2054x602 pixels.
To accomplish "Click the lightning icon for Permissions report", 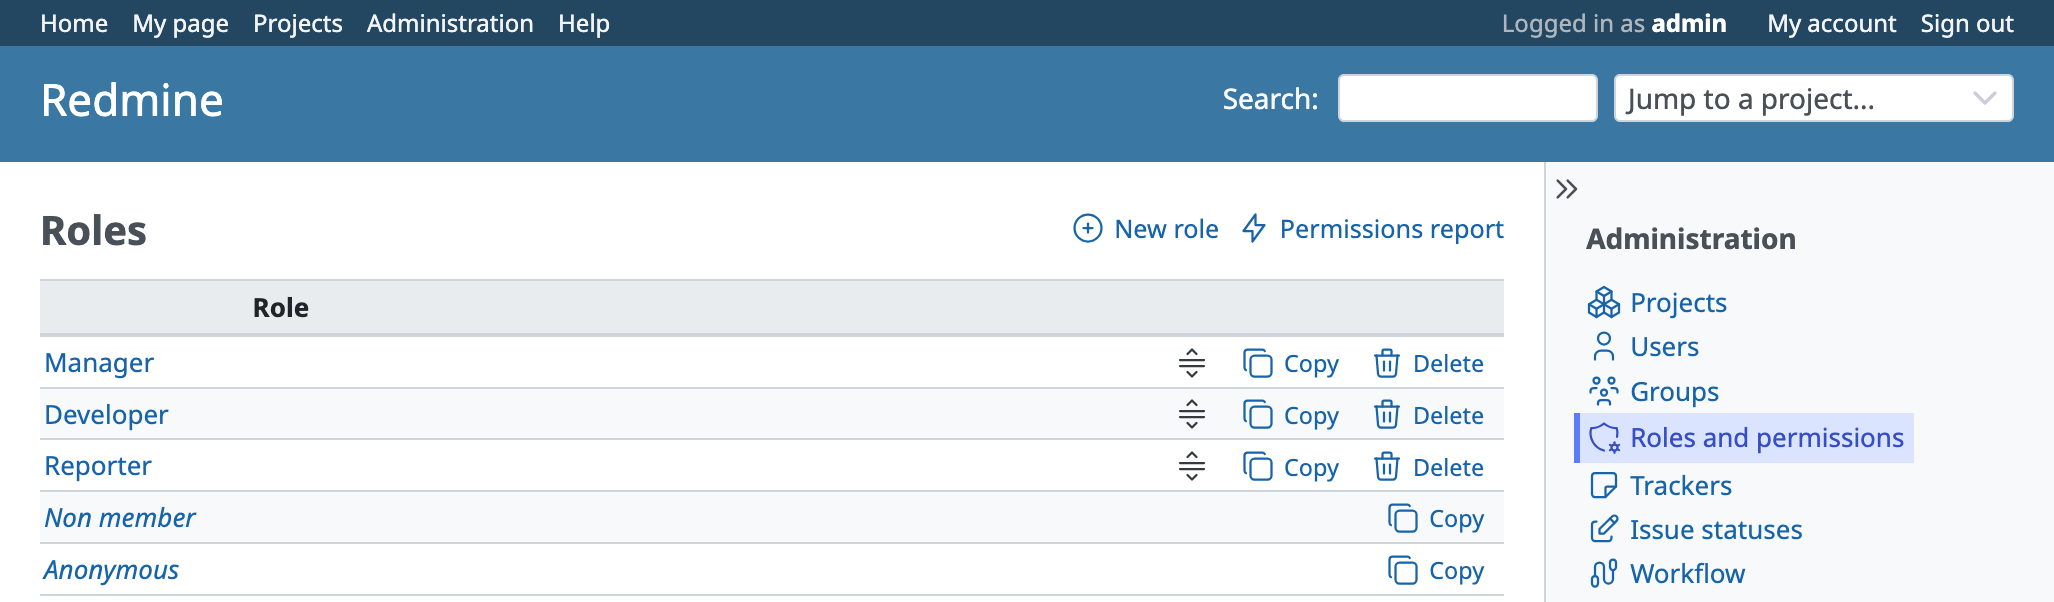I will tap(1254, 229).
